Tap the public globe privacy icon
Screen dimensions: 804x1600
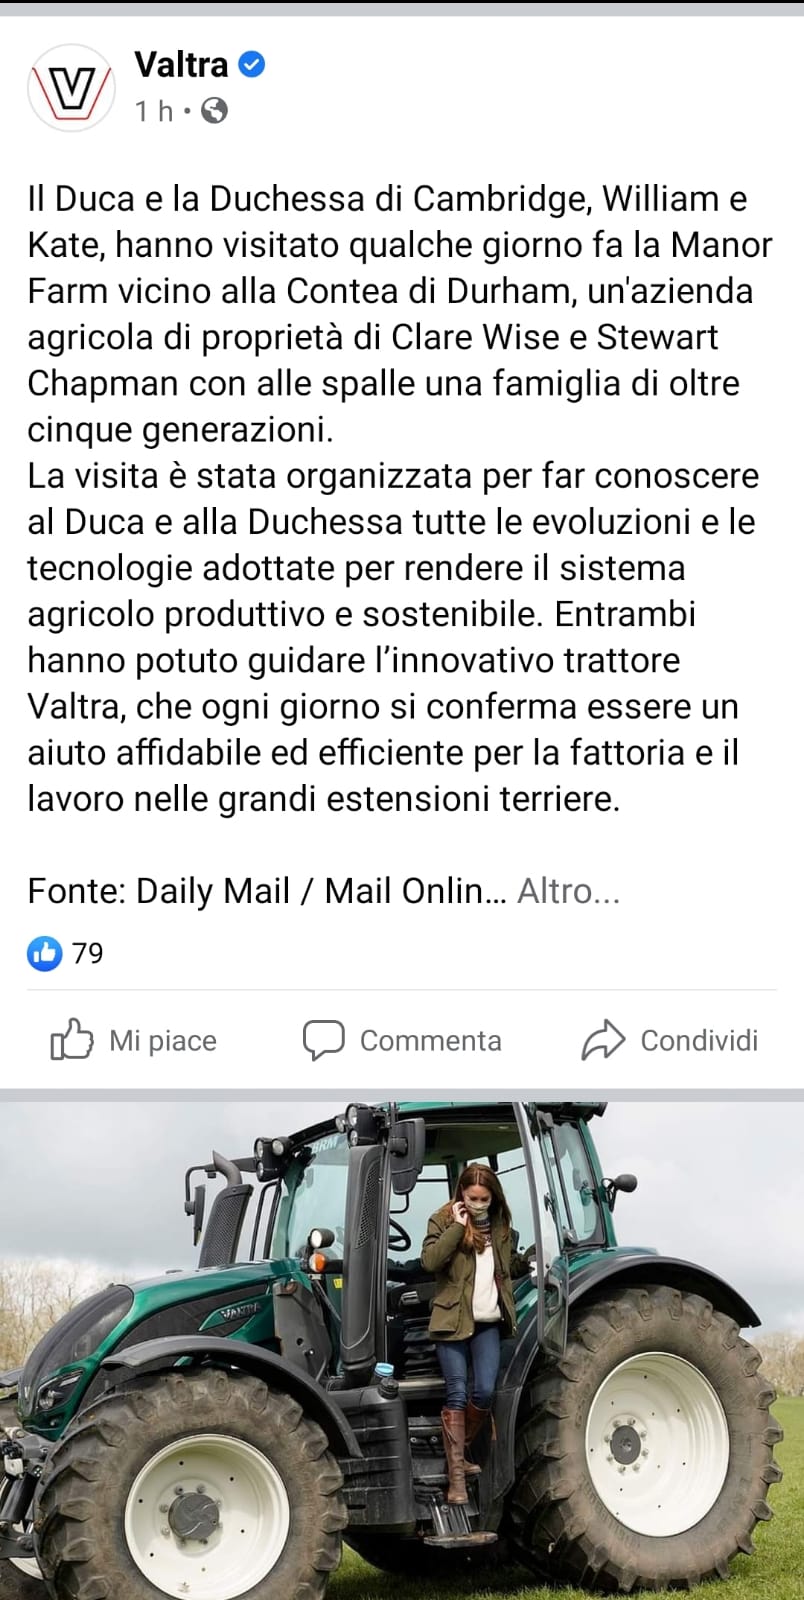click(x=214, y=111)
